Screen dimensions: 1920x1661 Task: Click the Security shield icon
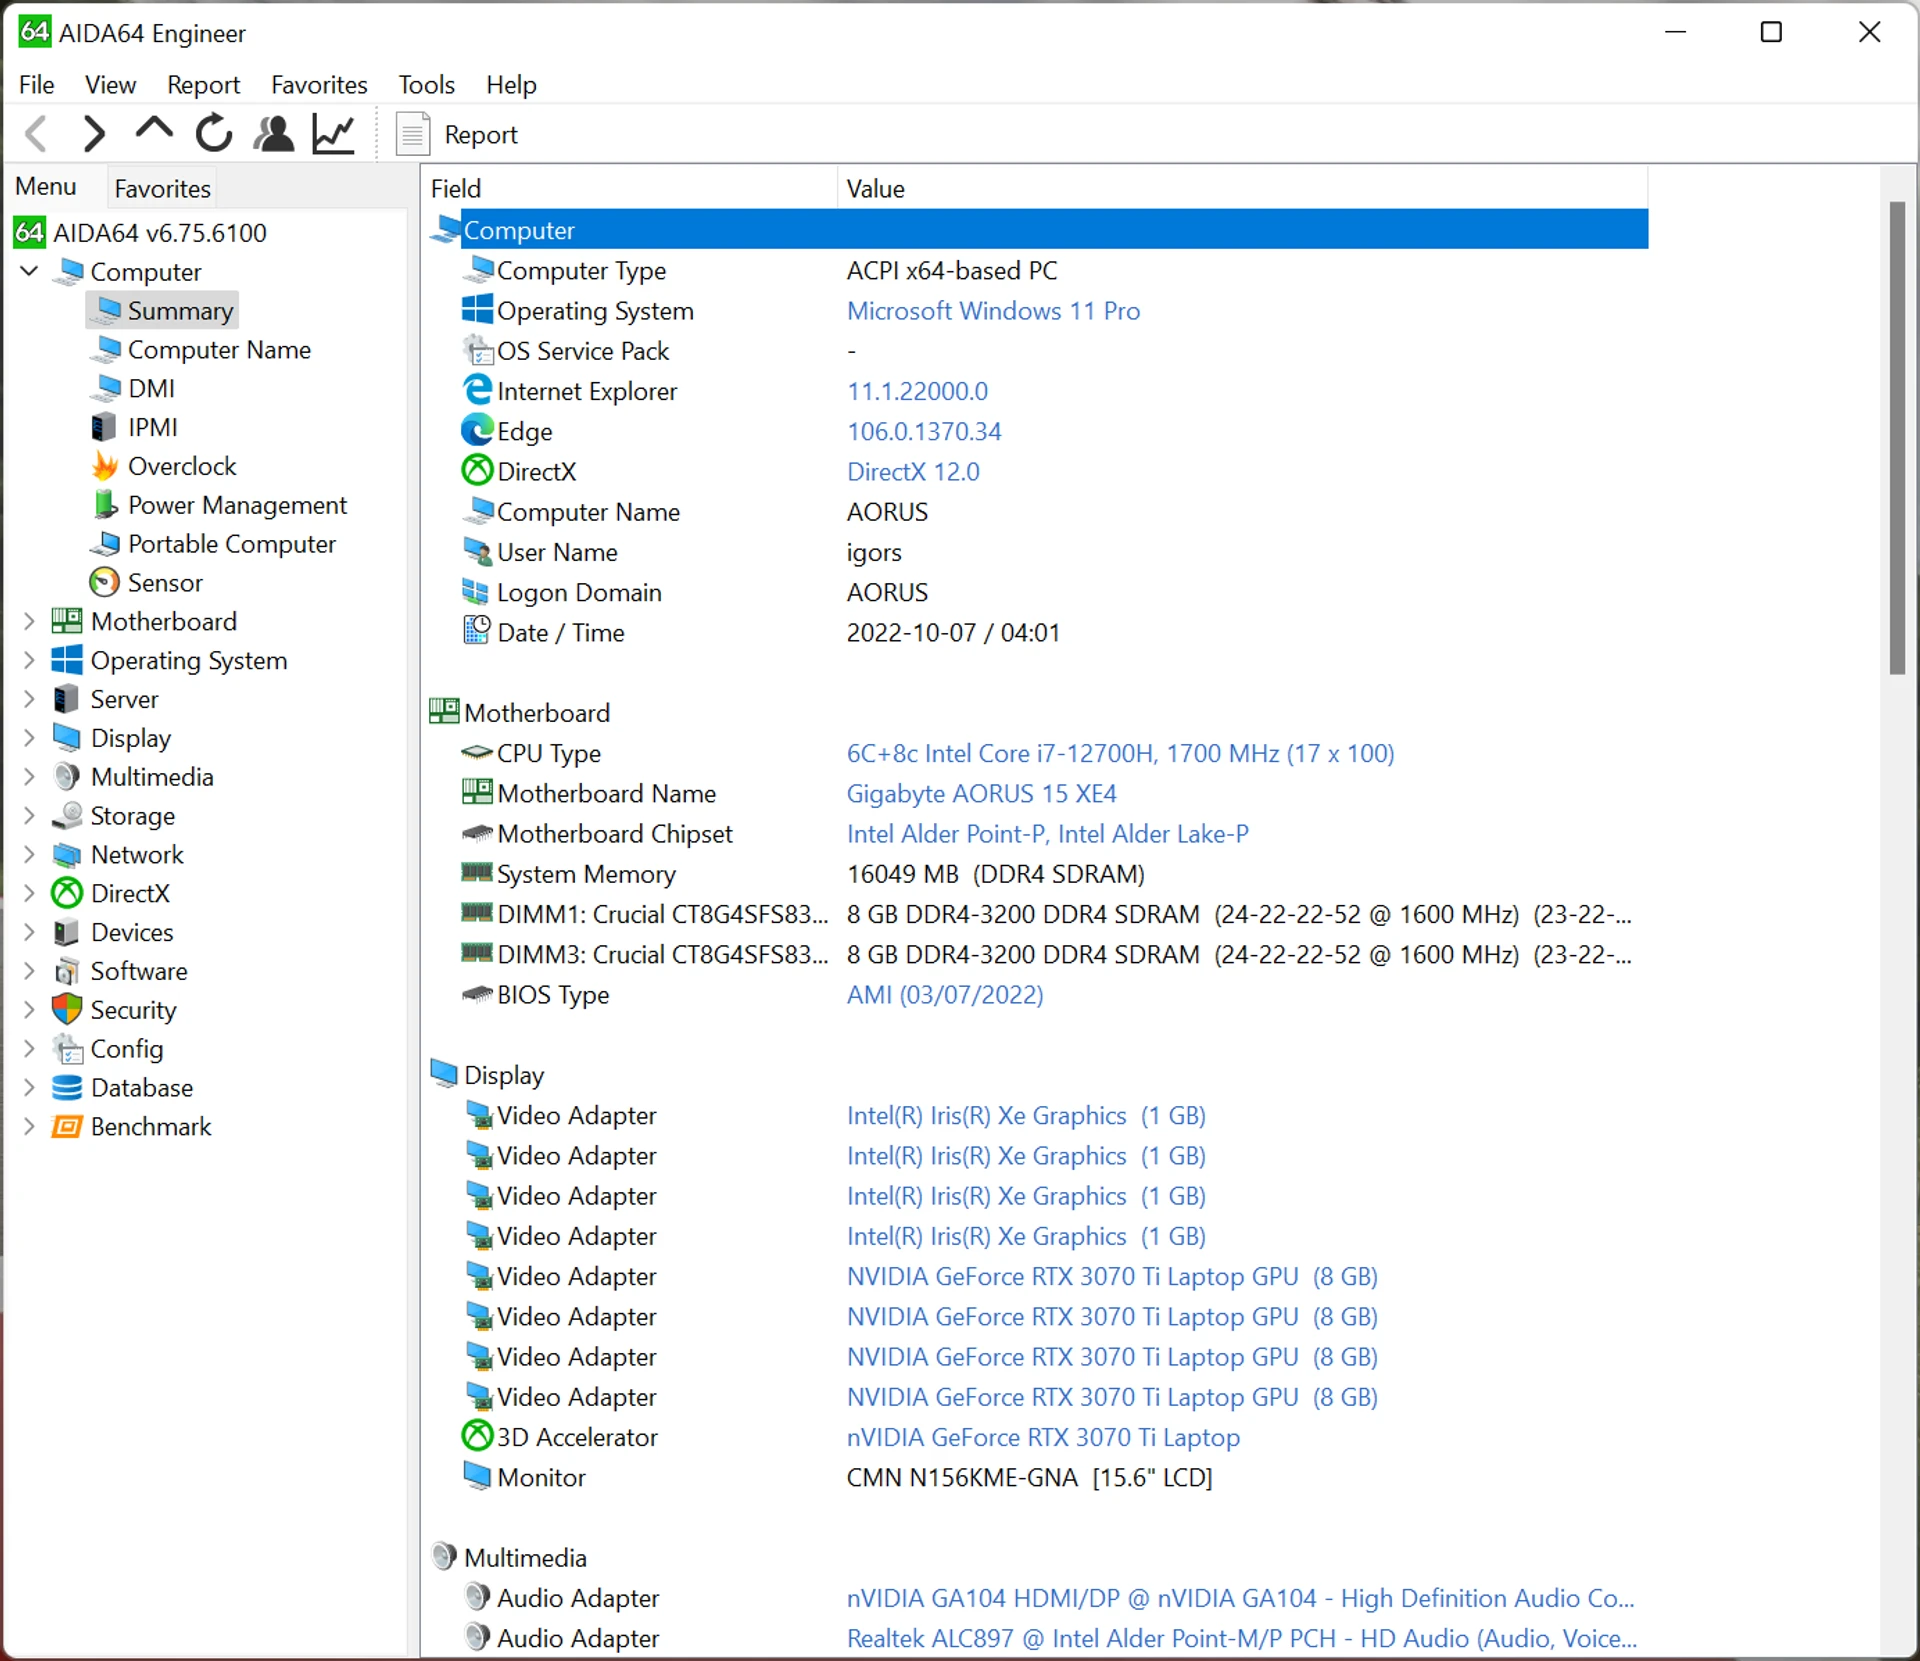click(x=67, y=1010)
